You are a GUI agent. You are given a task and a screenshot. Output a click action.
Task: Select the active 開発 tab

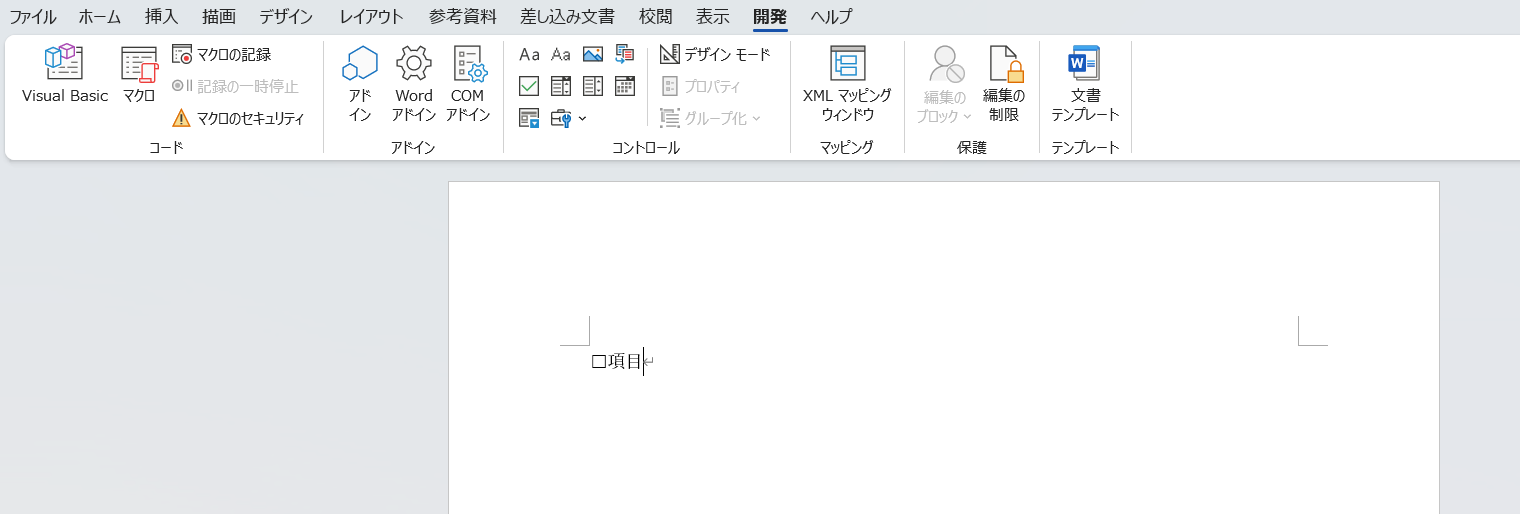770,17
